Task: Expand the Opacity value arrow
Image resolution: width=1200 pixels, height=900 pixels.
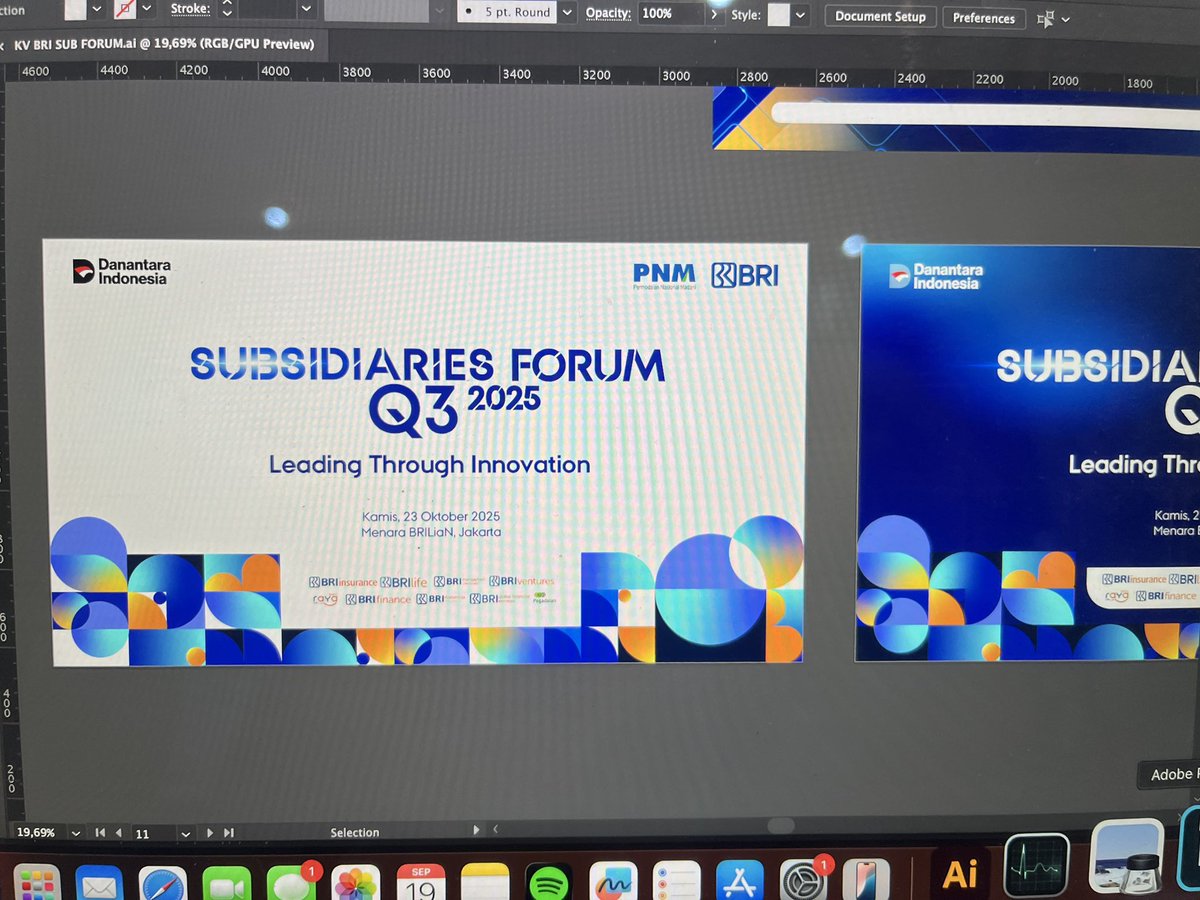Action: [714, 15]
